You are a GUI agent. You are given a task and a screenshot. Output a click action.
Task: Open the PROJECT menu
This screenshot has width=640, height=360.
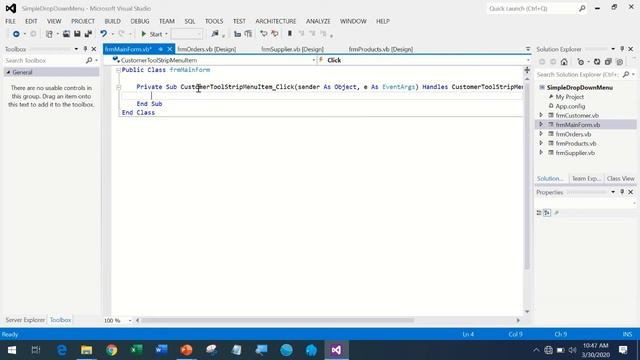point(83,21)
